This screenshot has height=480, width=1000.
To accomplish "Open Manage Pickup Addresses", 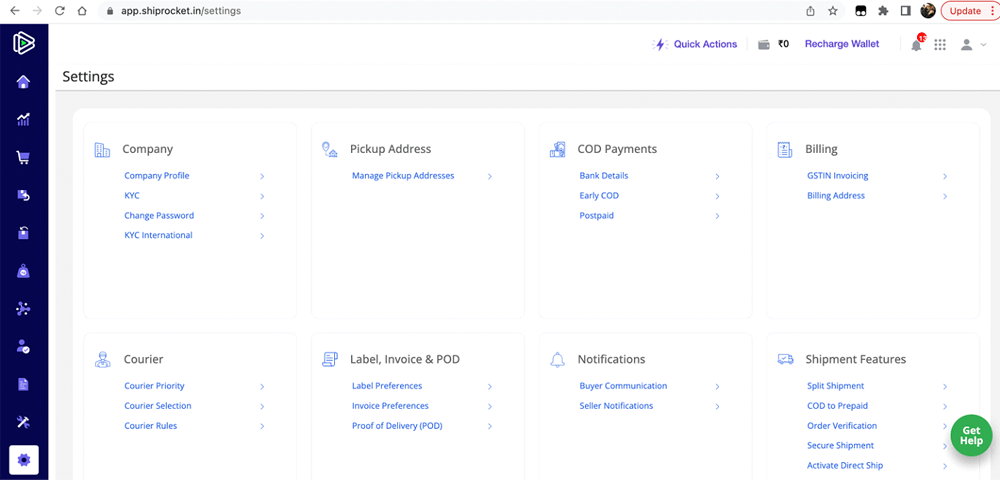I will tap(403, 176).
